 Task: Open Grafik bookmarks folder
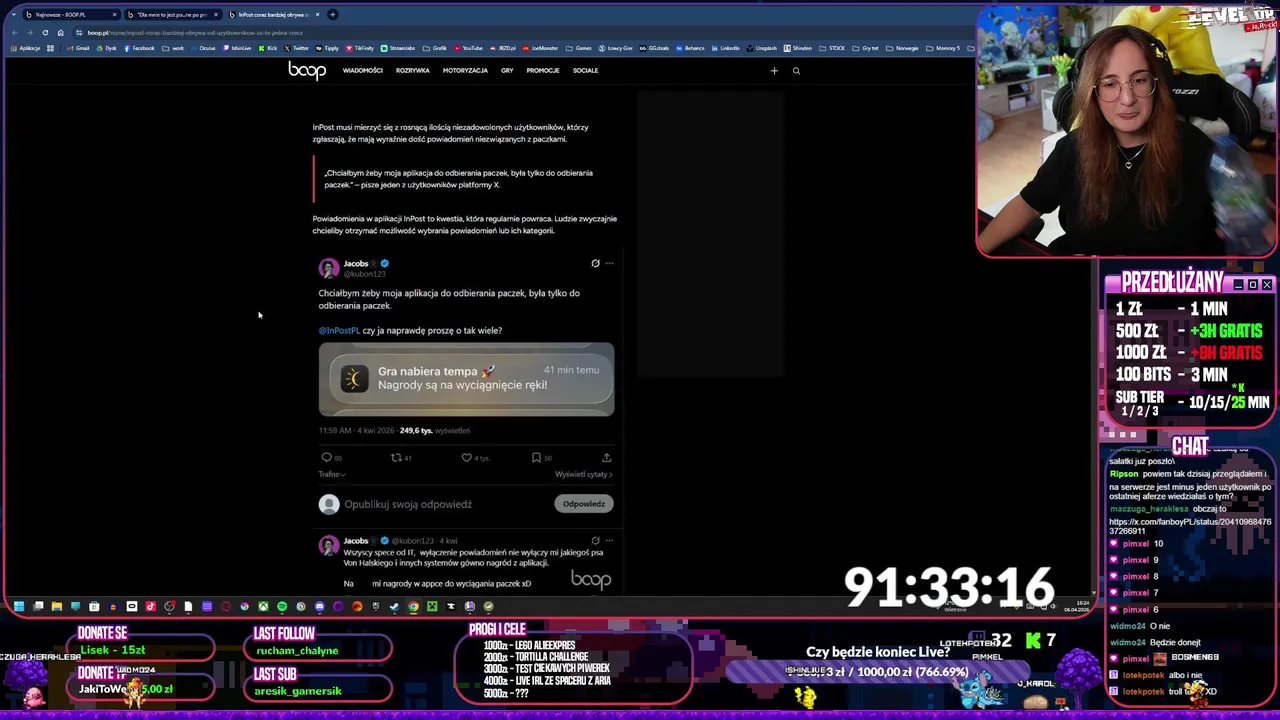coord(435,48)
